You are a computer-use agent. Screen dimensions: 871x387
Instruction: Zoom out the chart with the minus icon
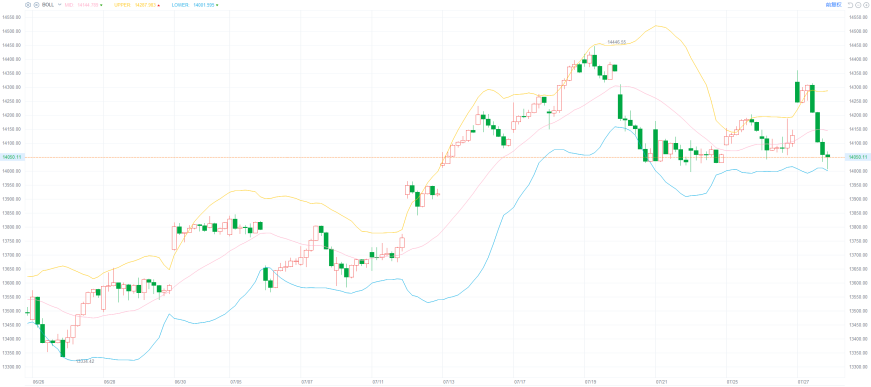tap(858, 5)
